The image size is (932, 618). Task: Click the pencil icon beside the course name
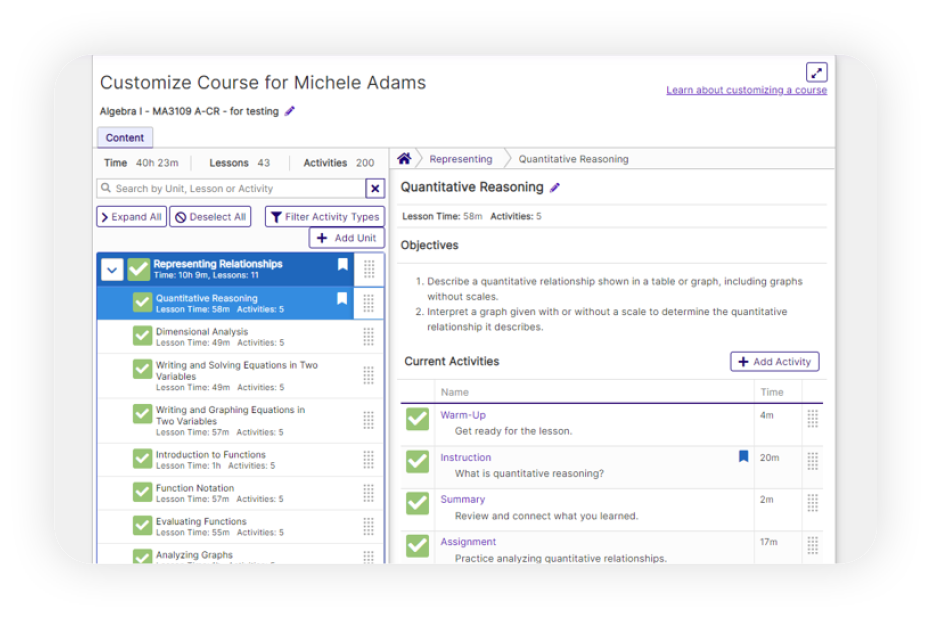[287, 112]
